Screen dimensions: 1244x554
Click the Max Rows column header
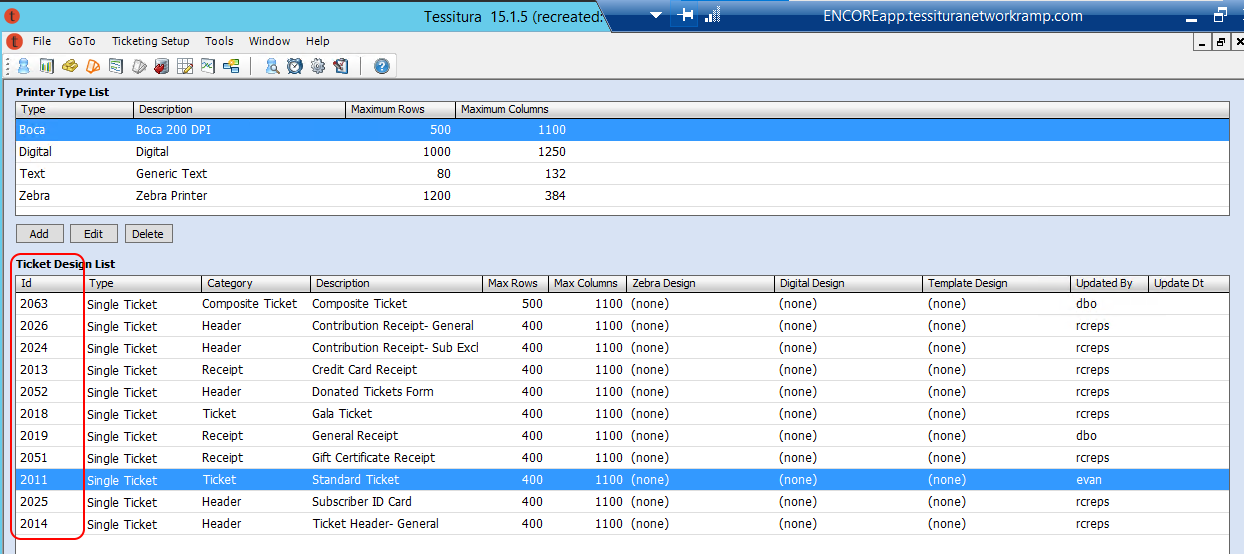pos(515,284)
